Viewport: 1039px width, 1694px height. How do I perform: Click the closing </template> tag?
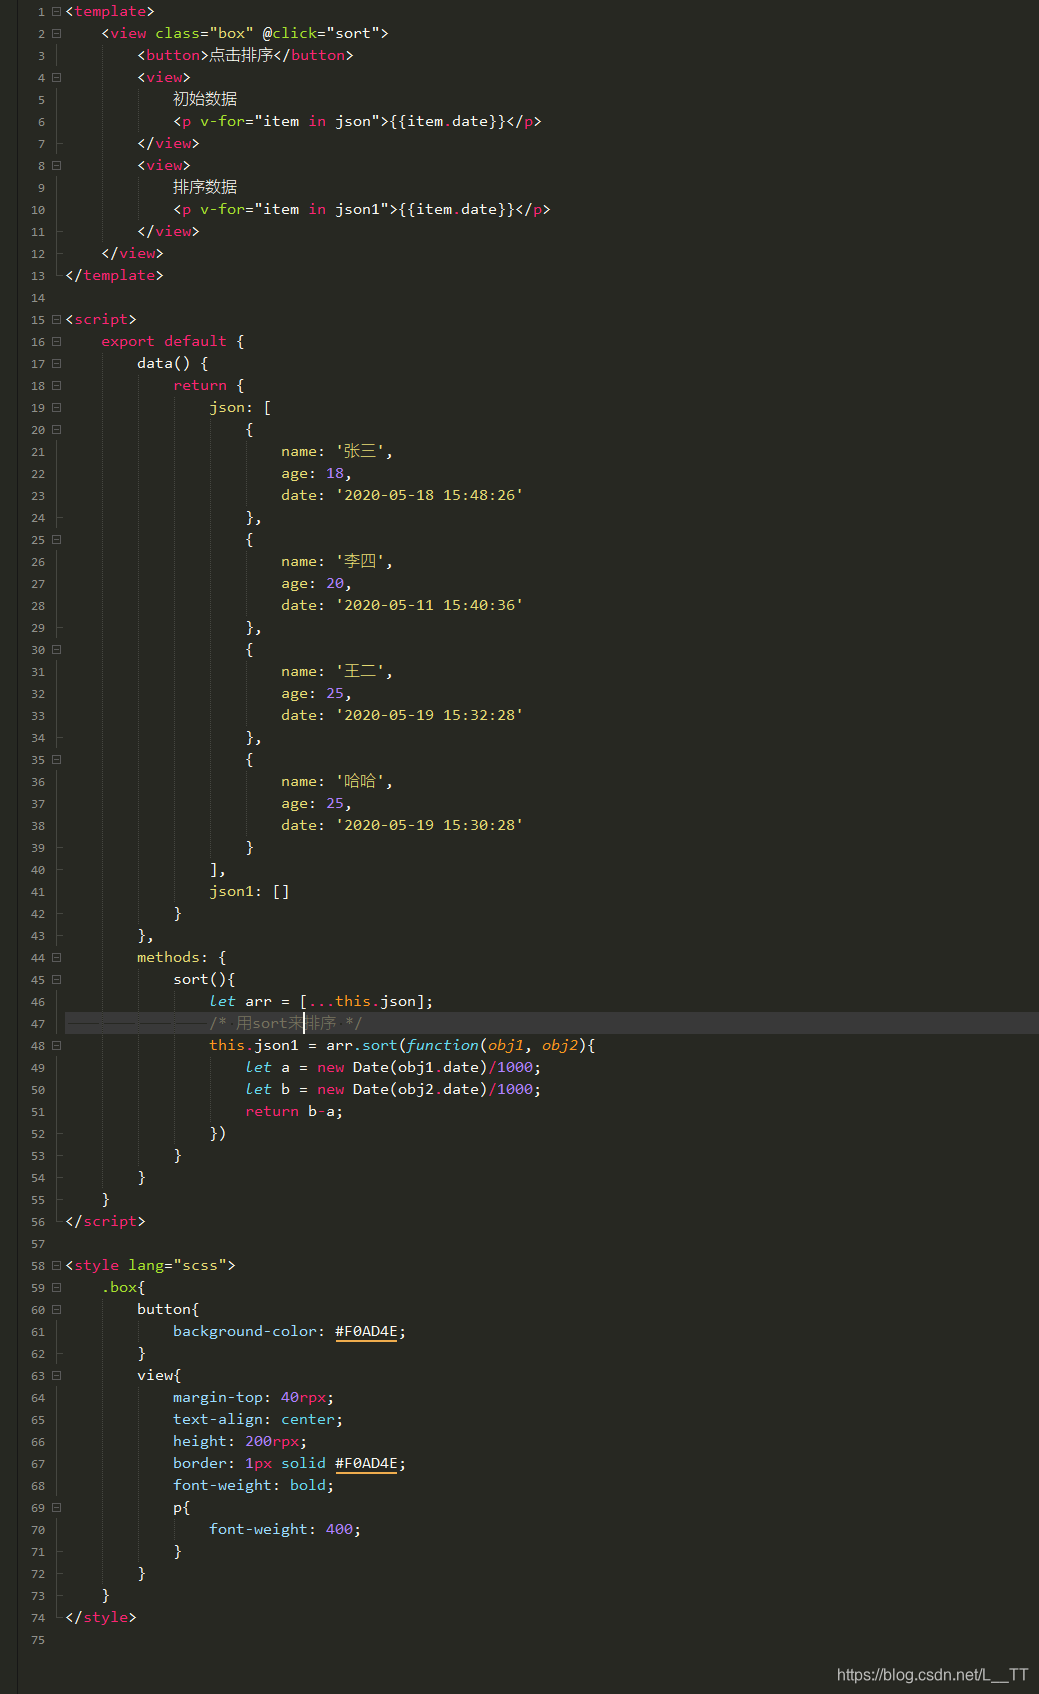pyautogui.click(x=114, y=275)
